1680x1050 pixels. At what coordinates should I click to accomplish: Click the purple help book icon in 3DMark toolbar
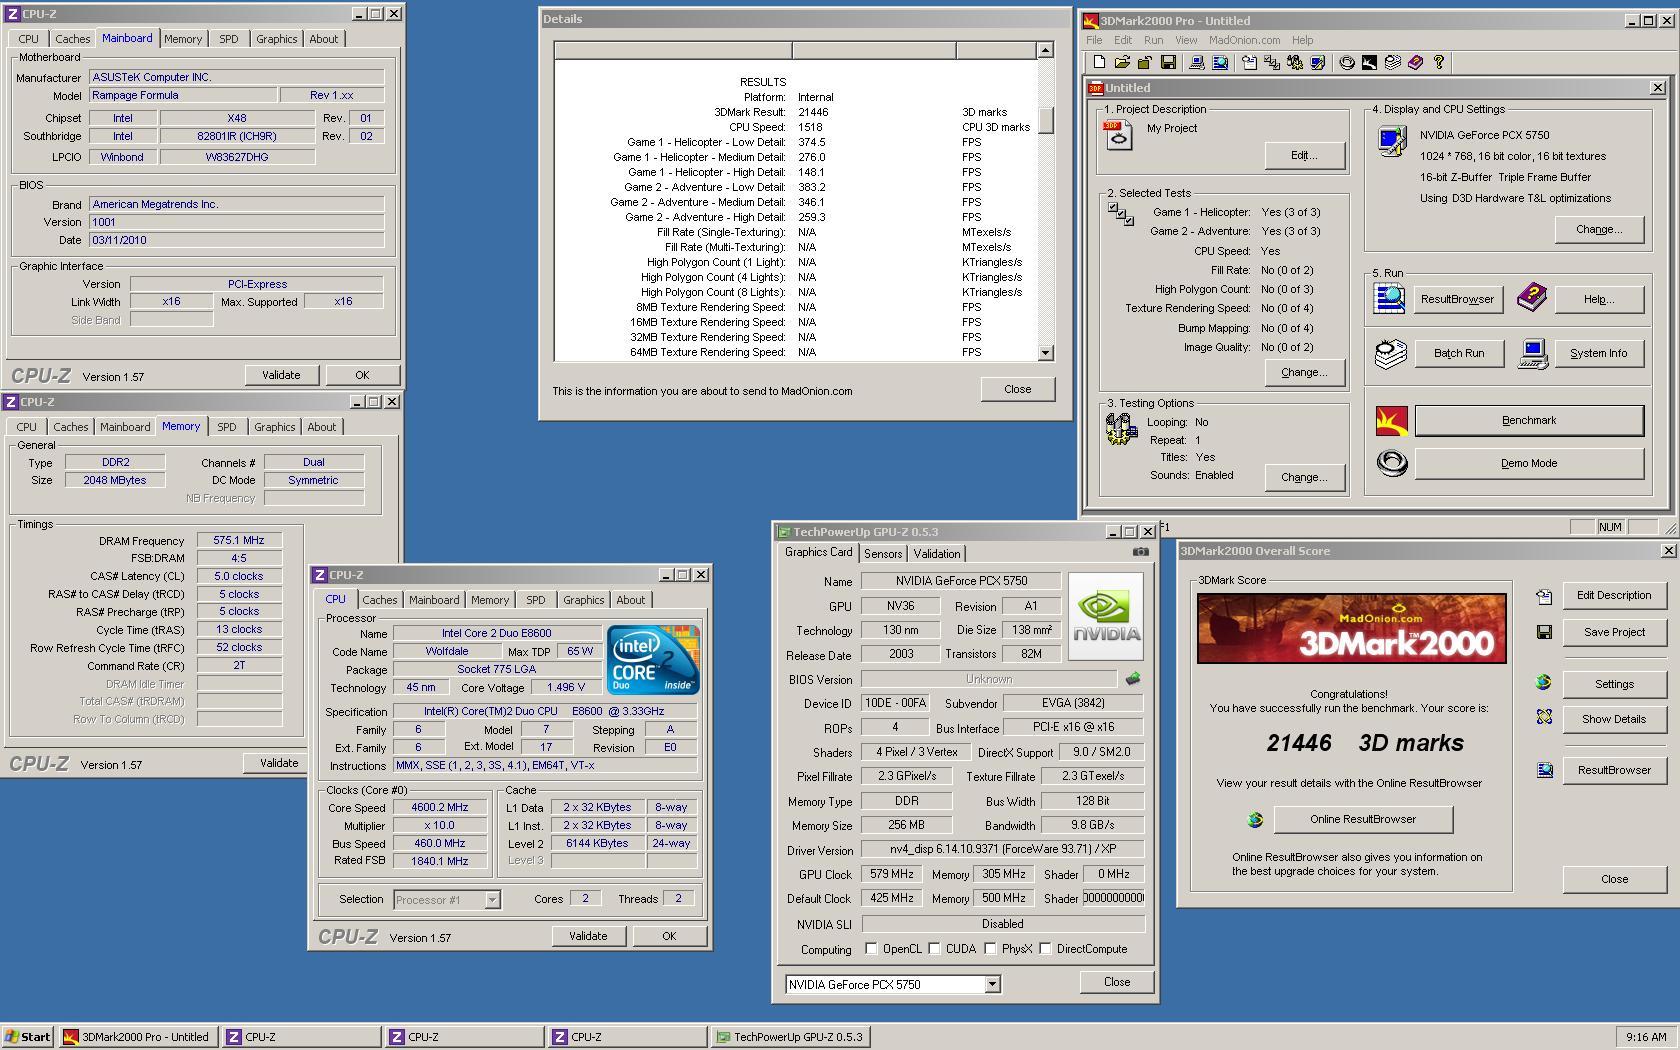tap(1416, 62)
